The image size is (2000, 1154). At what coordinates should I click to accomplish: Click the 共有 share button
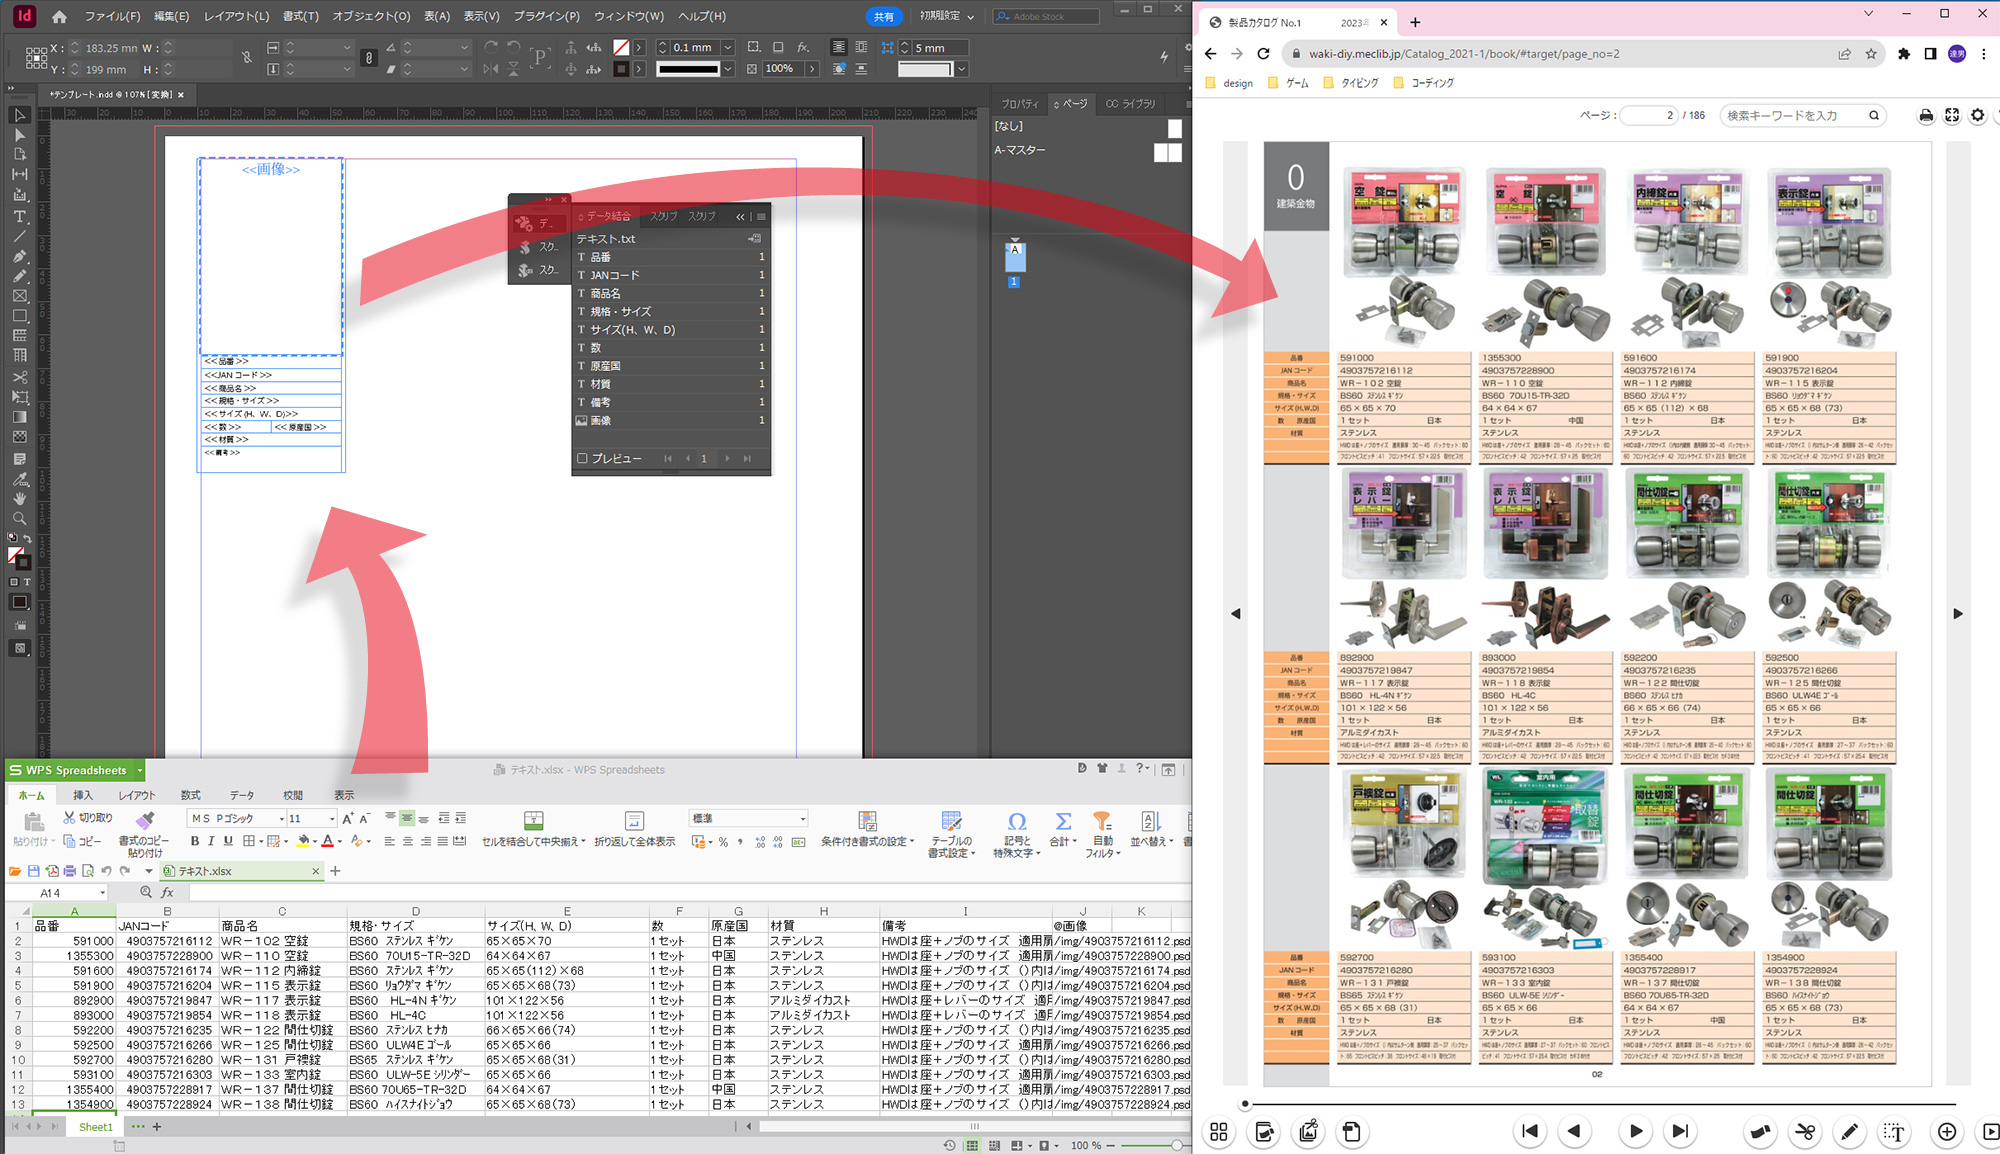(x=883, y=16)
